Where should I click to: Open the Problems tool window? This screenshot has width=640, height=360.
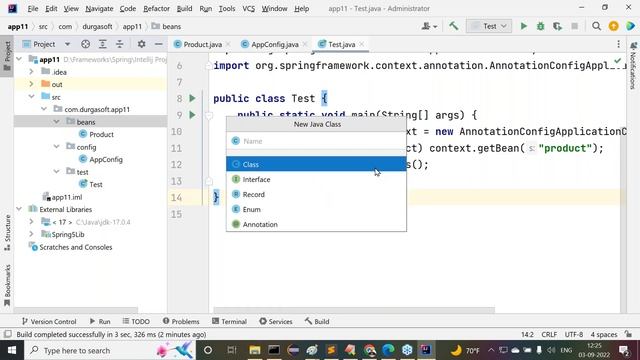tap(181, 321)
